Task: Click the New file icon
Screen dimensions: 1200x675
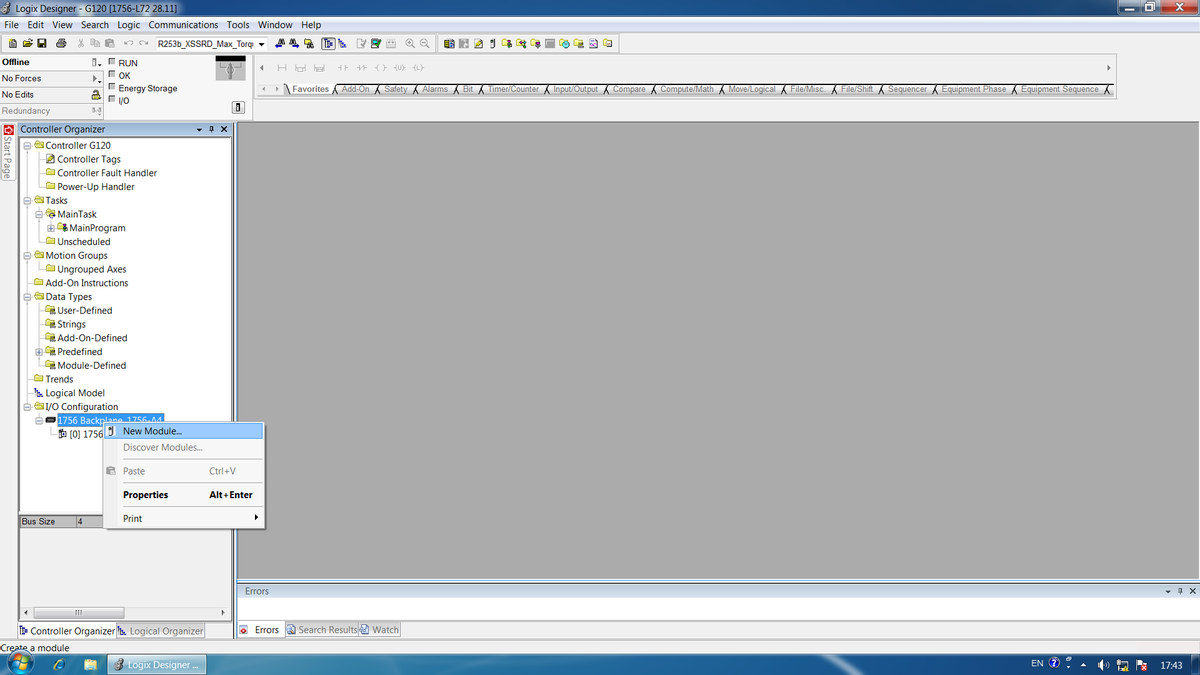Action: click(x=13, y=44)
